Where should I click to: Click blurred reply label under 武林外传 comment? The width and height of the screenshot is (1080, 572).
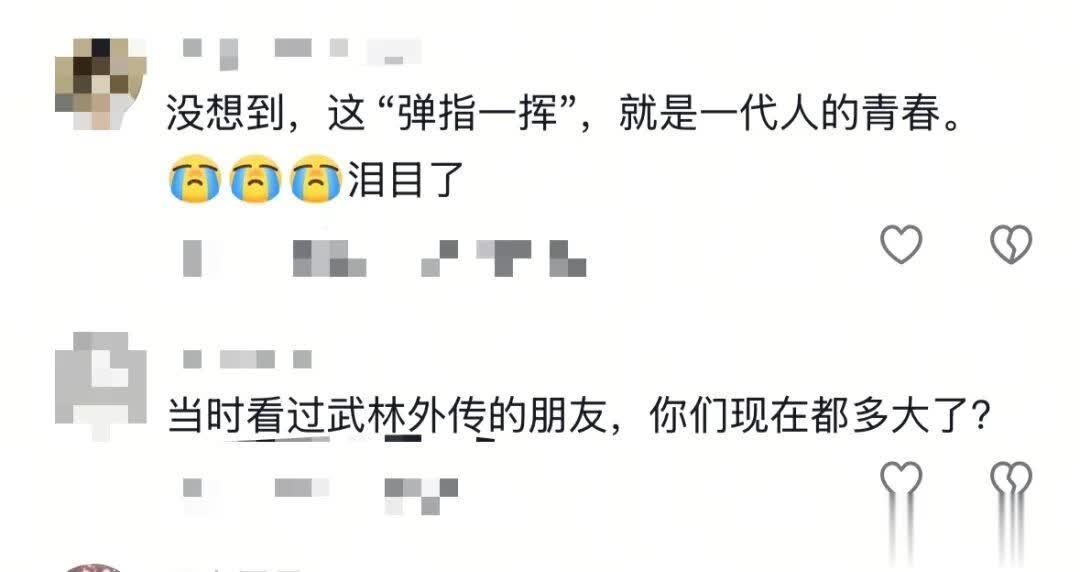(422, 496)
